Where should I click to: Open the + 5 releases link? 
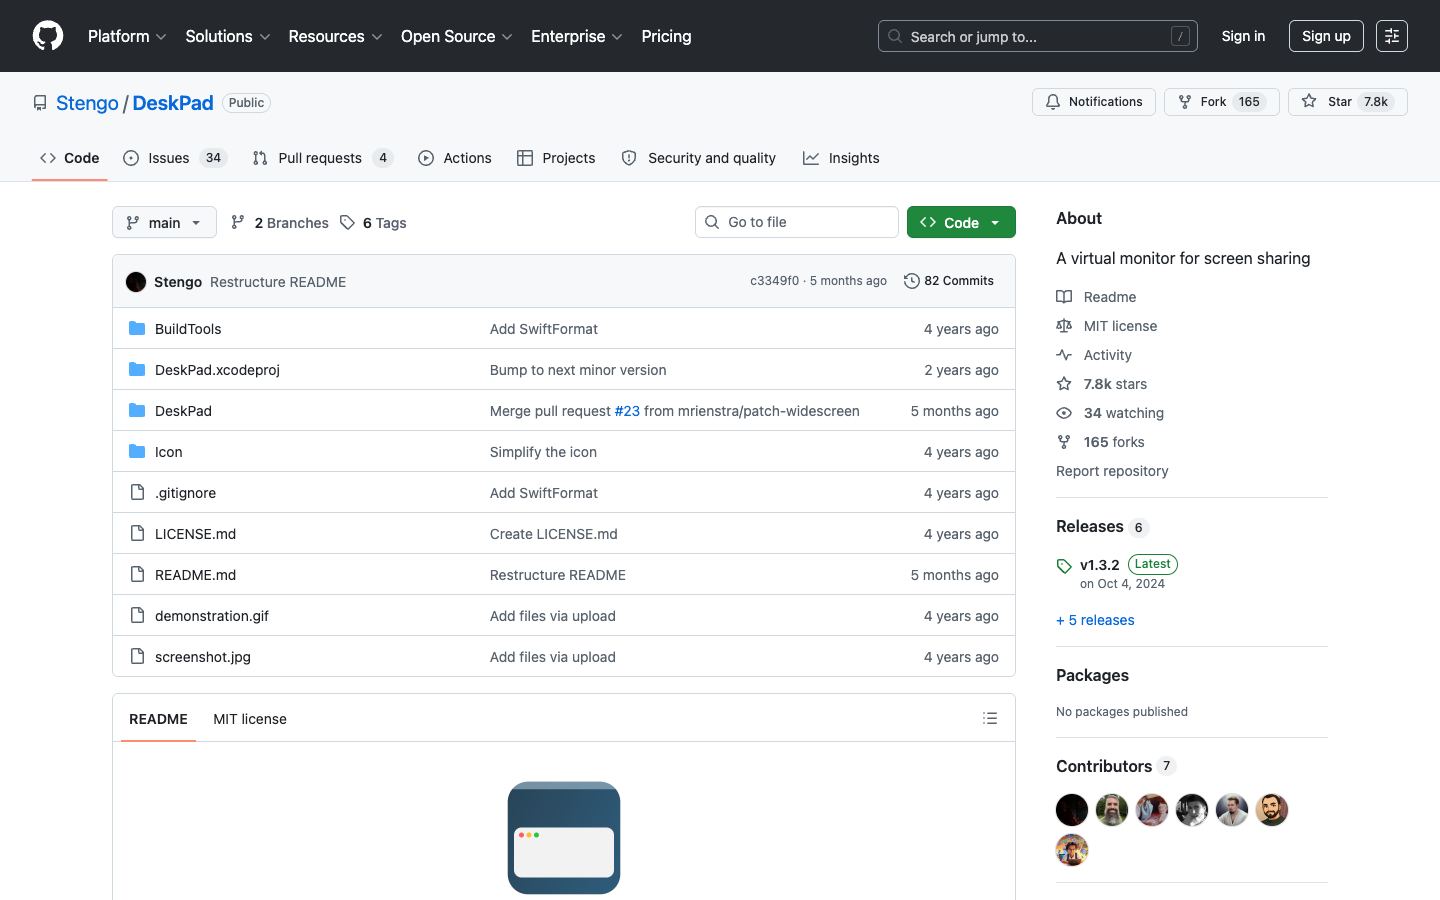[1095, 620]
